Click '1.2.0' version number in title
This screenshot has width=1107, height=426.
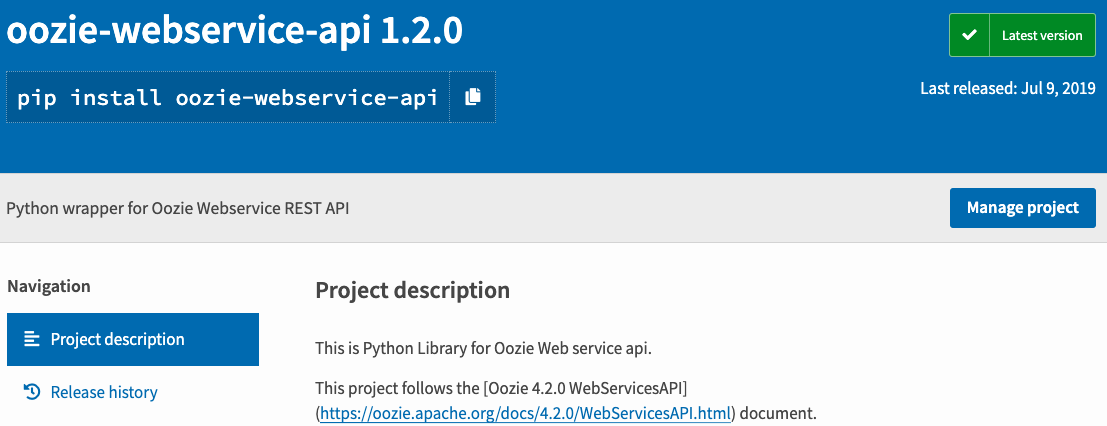click(x=421, y=31)
